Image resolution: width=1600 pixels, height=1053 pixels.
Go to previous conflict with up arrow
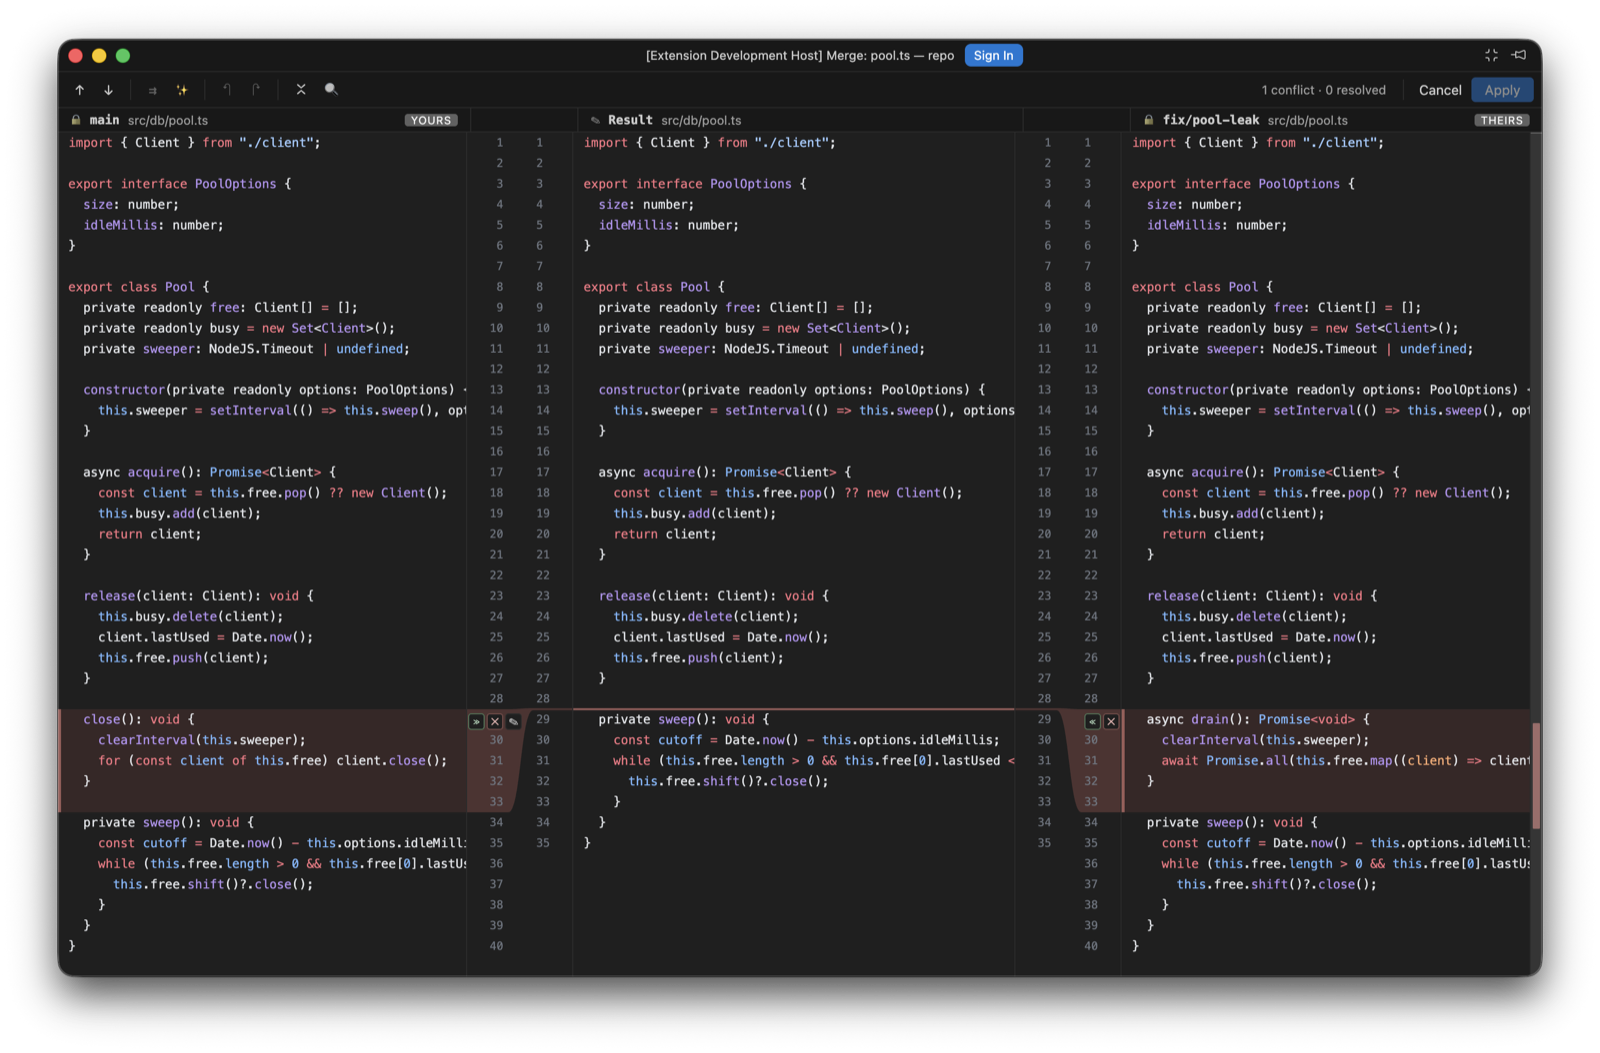(80, 90)
